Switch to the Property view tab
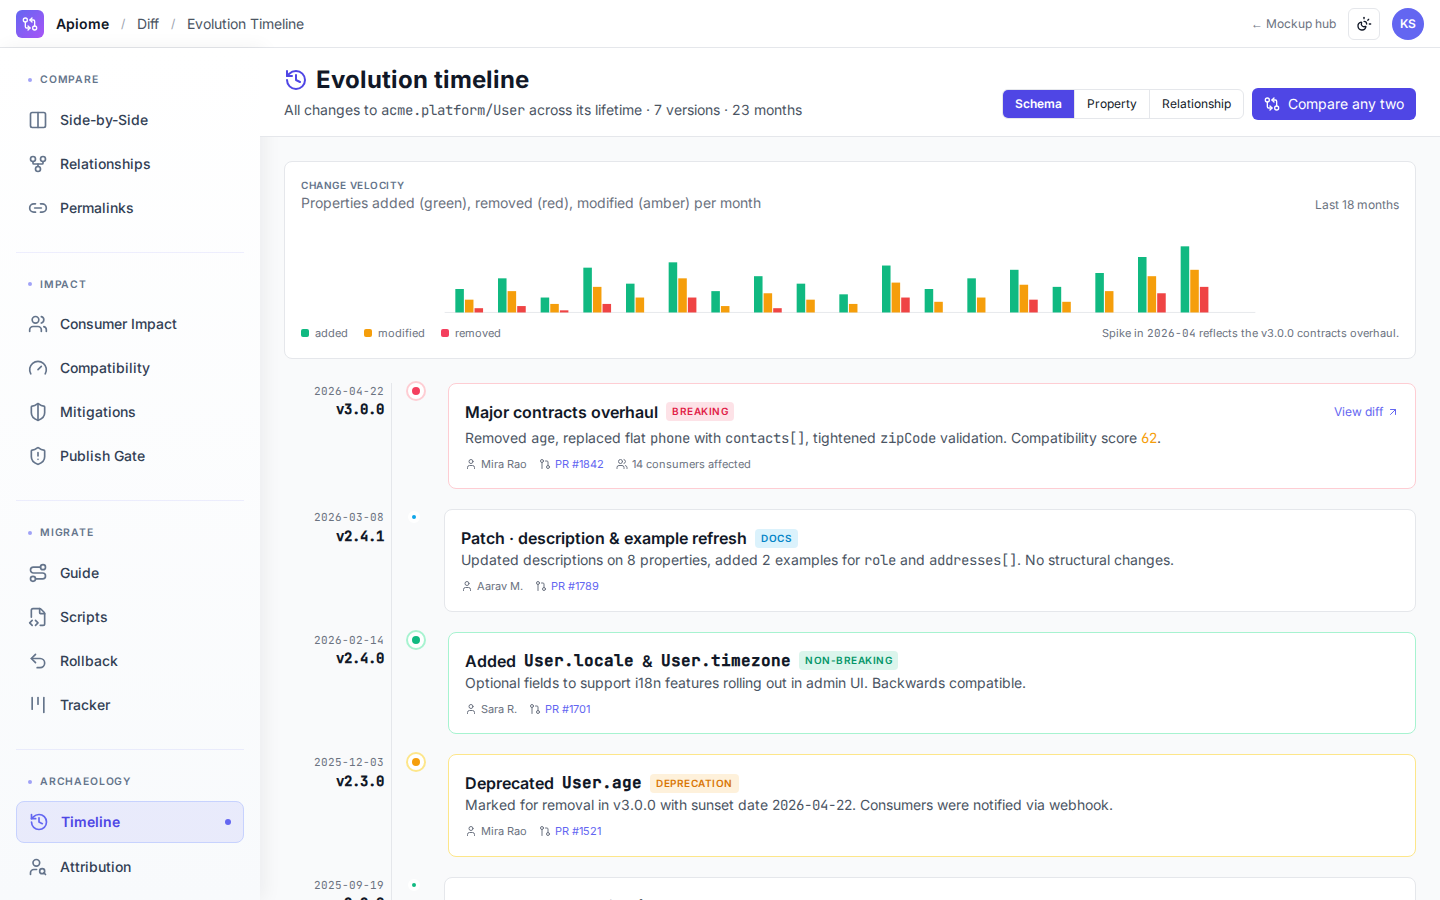 (x=1112, y=104)
